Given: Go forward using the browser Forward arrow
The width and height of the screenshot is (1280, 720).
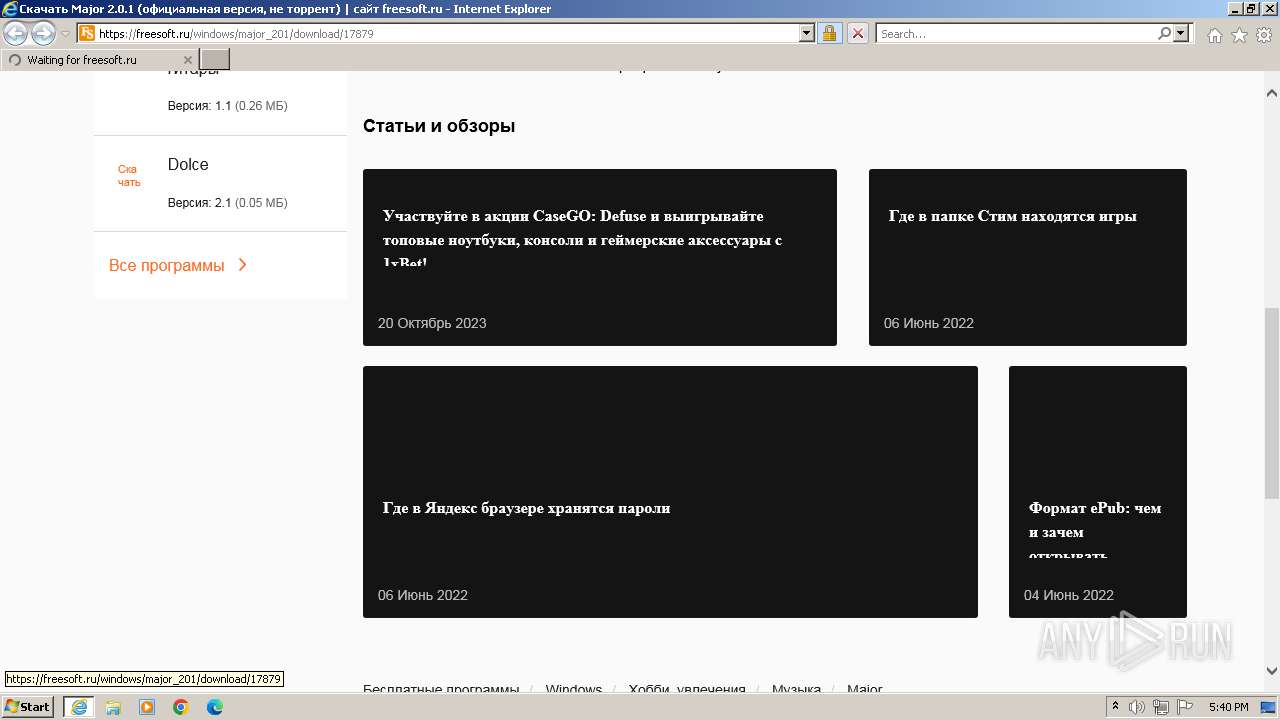Looking at the screenshot, I should pos(43,33).
